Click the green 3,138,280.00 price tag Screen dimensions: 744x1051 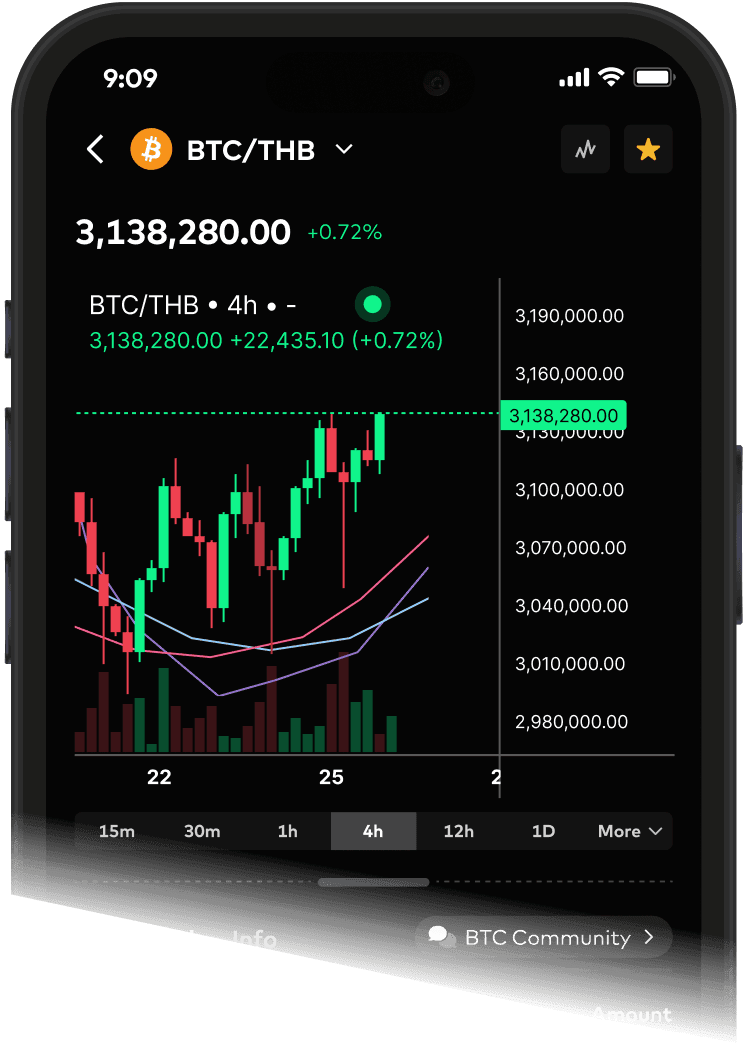563,416
